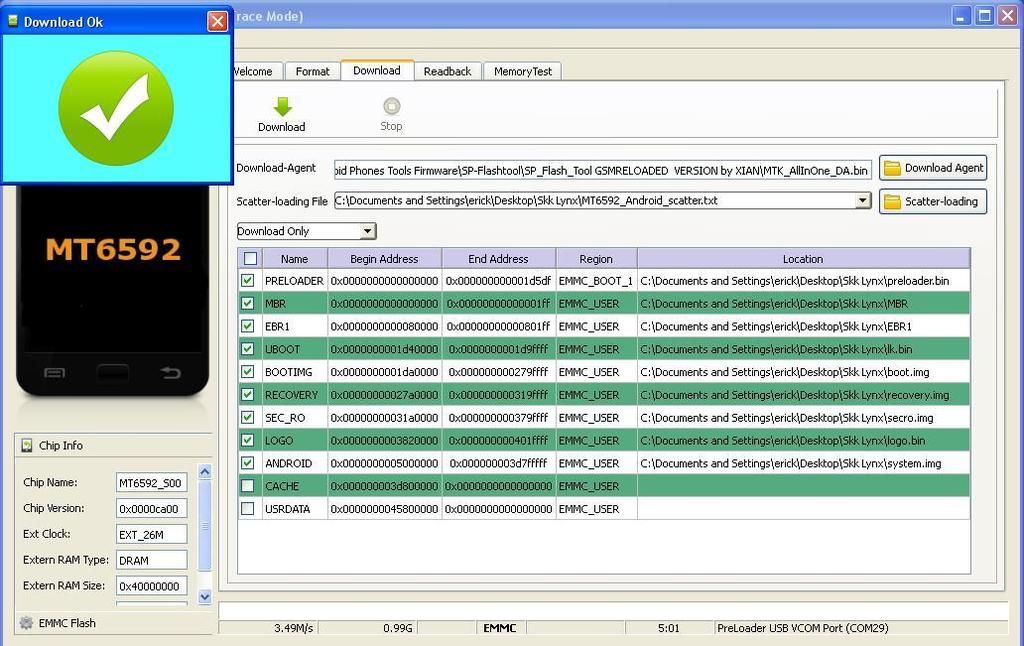Switch to the Format tab
1024x646 pixels.
point(312,71)
